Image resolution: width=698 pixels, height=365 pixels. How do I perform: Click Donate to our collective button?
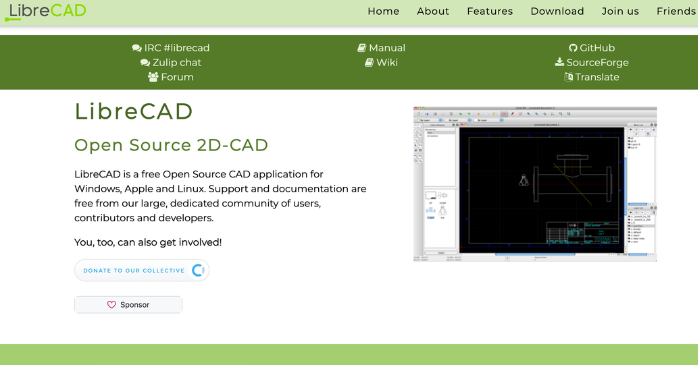(x=142, y=270)
